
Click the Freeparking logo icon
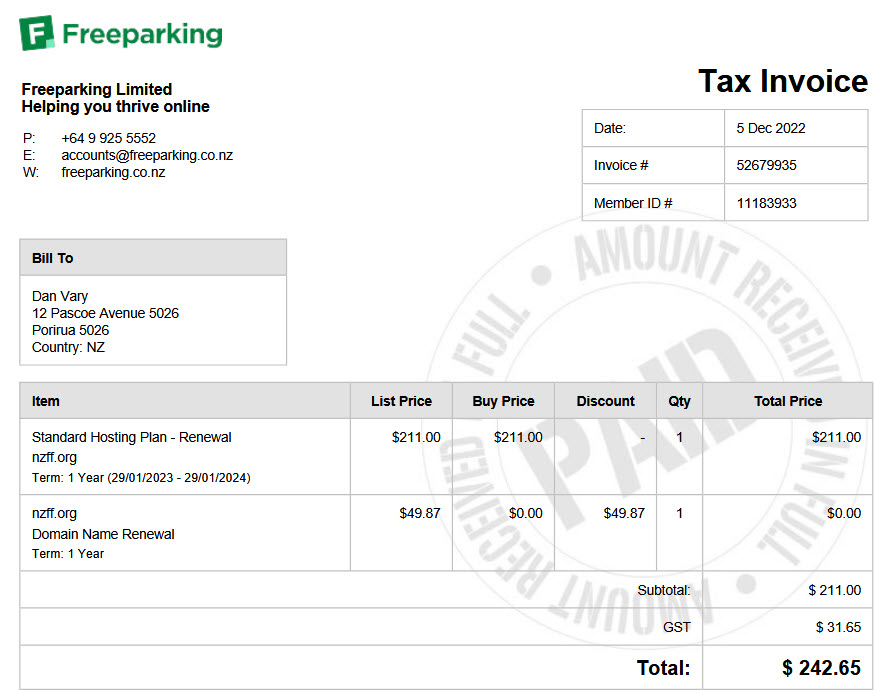tap(37, 33)
